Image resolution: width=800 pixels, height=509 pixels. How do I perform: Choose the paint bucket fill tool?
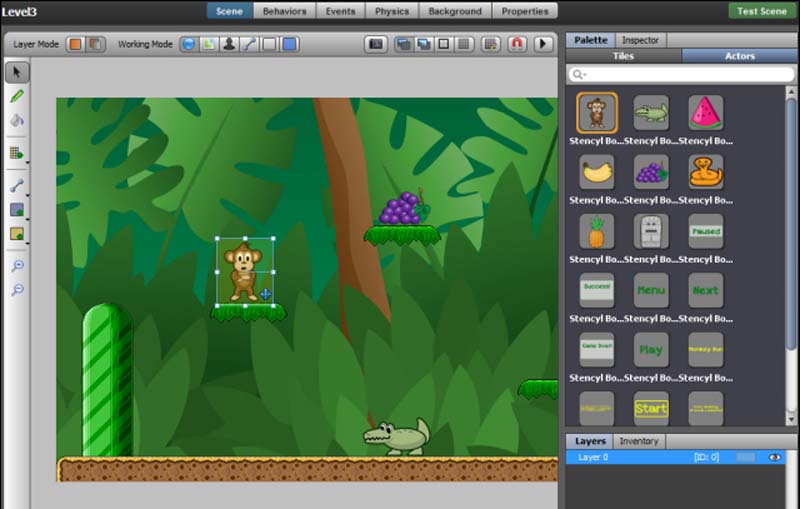click(17, 121)
